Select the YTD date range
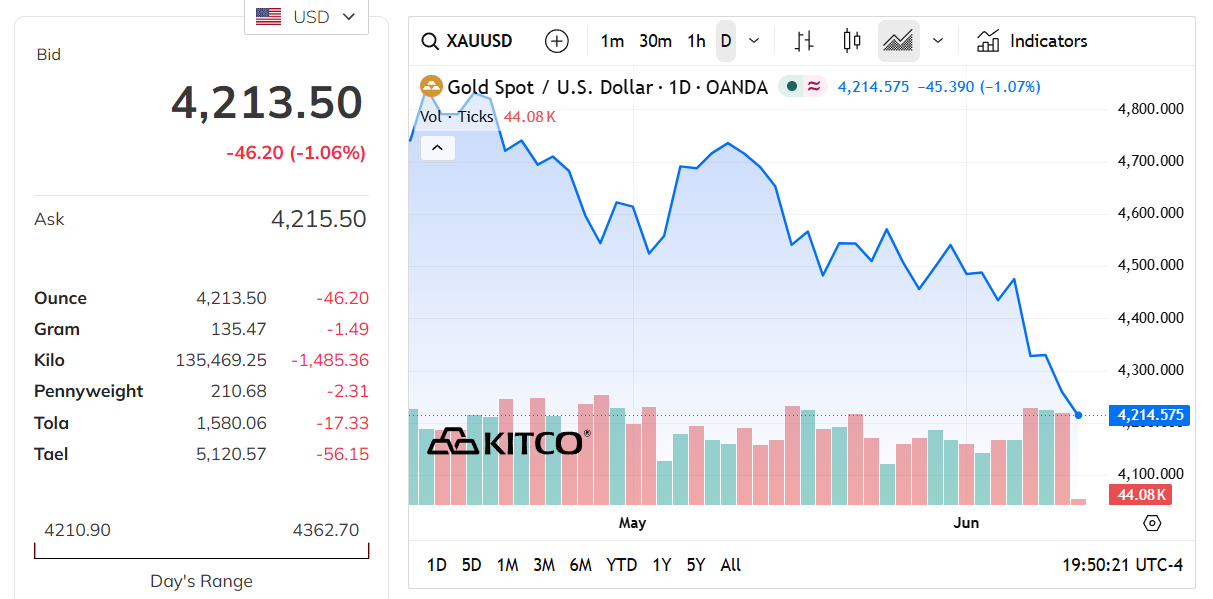The height and width of the screenshot is (599, 1213). click(621, 565)
